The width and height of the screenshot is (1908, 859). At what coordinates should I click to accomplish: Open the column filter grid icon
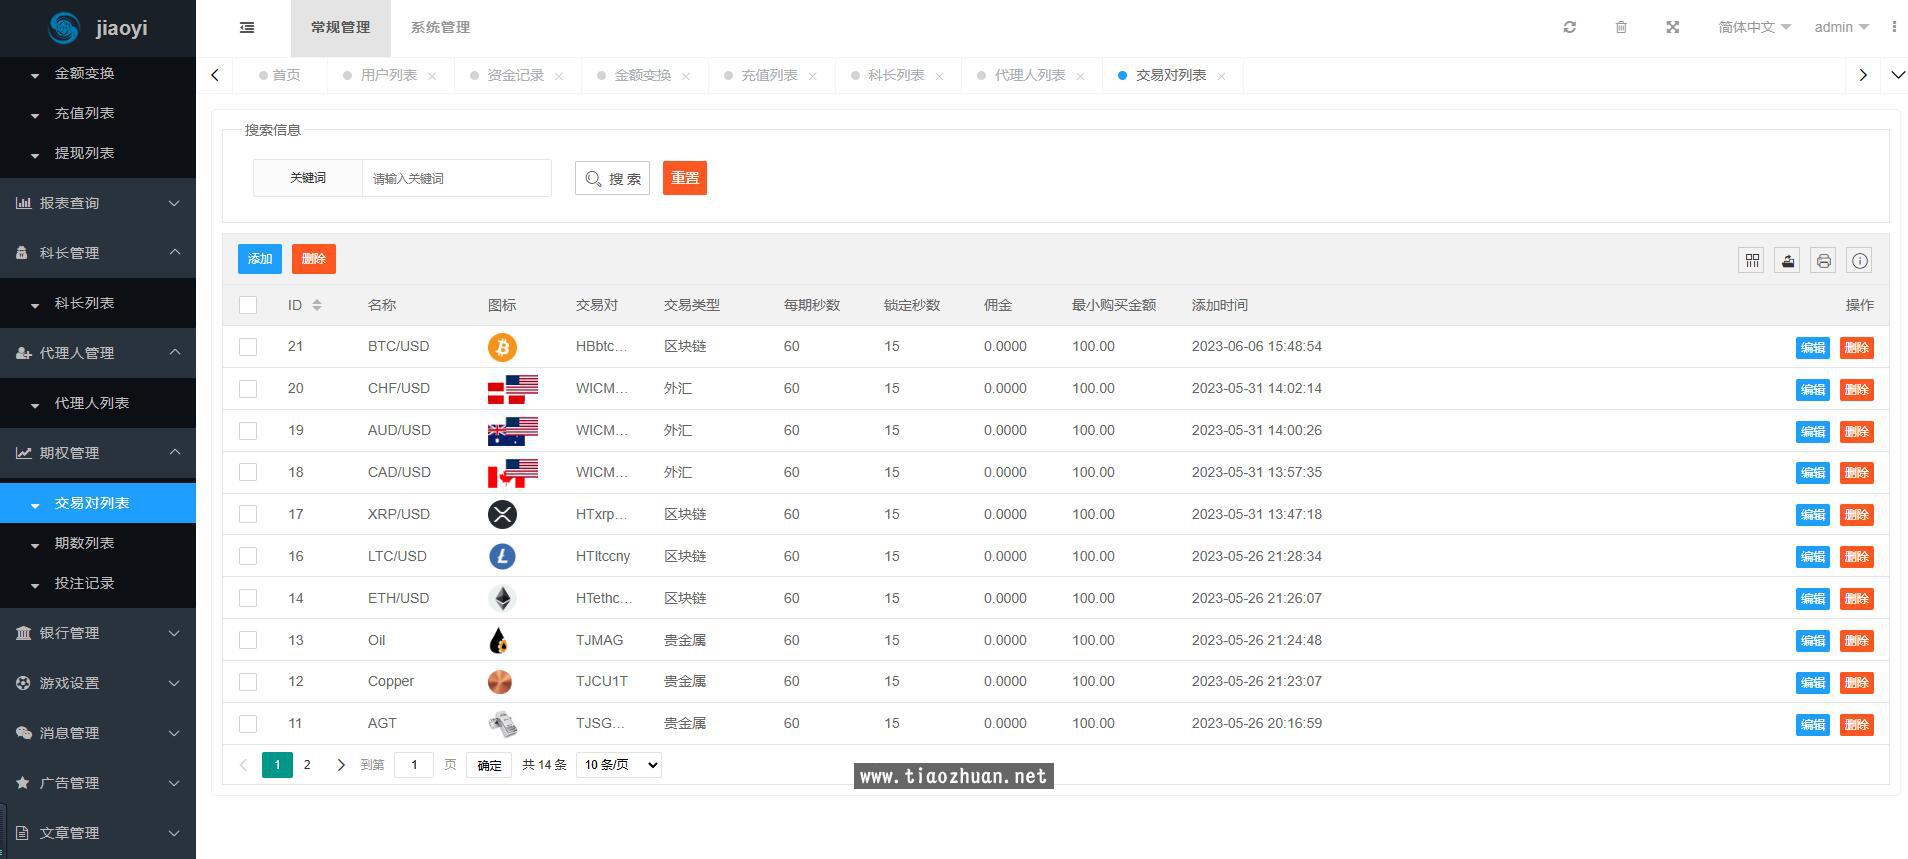1752,261
